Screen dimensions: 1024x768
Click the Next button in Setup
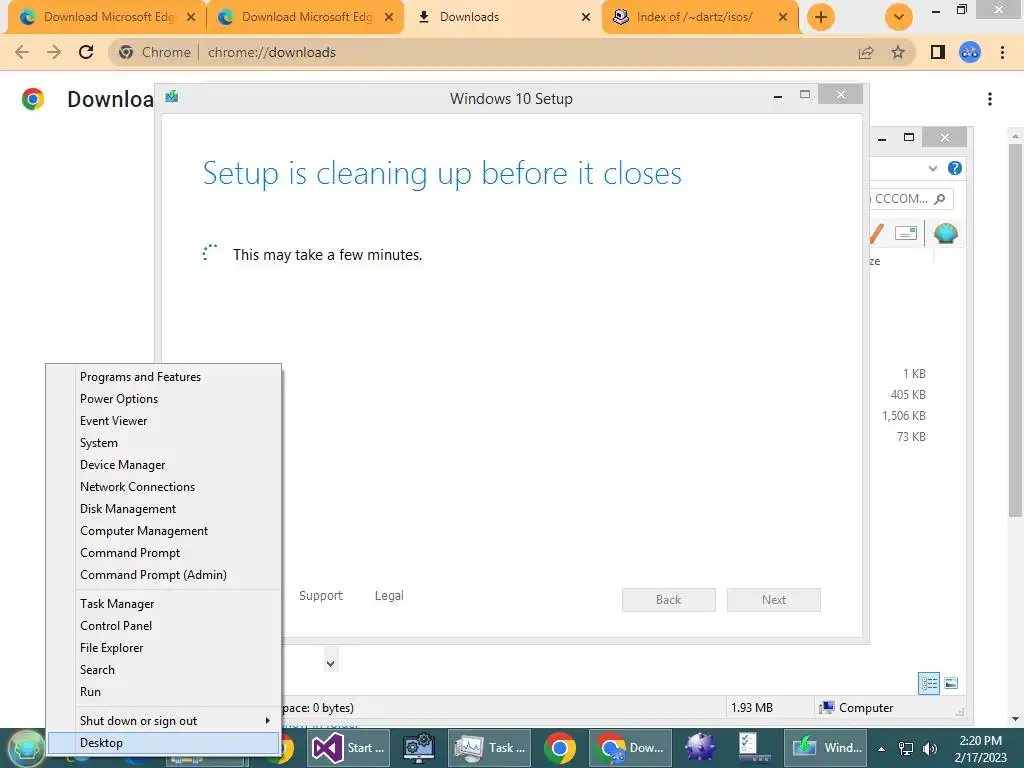click(774, 600)
